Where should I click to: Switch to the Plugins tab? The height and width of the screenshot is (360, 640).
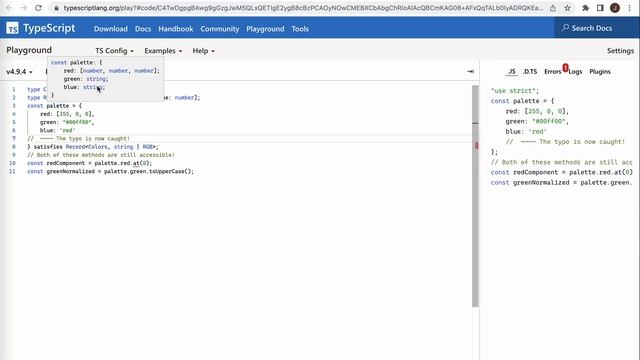click(600, 71)
